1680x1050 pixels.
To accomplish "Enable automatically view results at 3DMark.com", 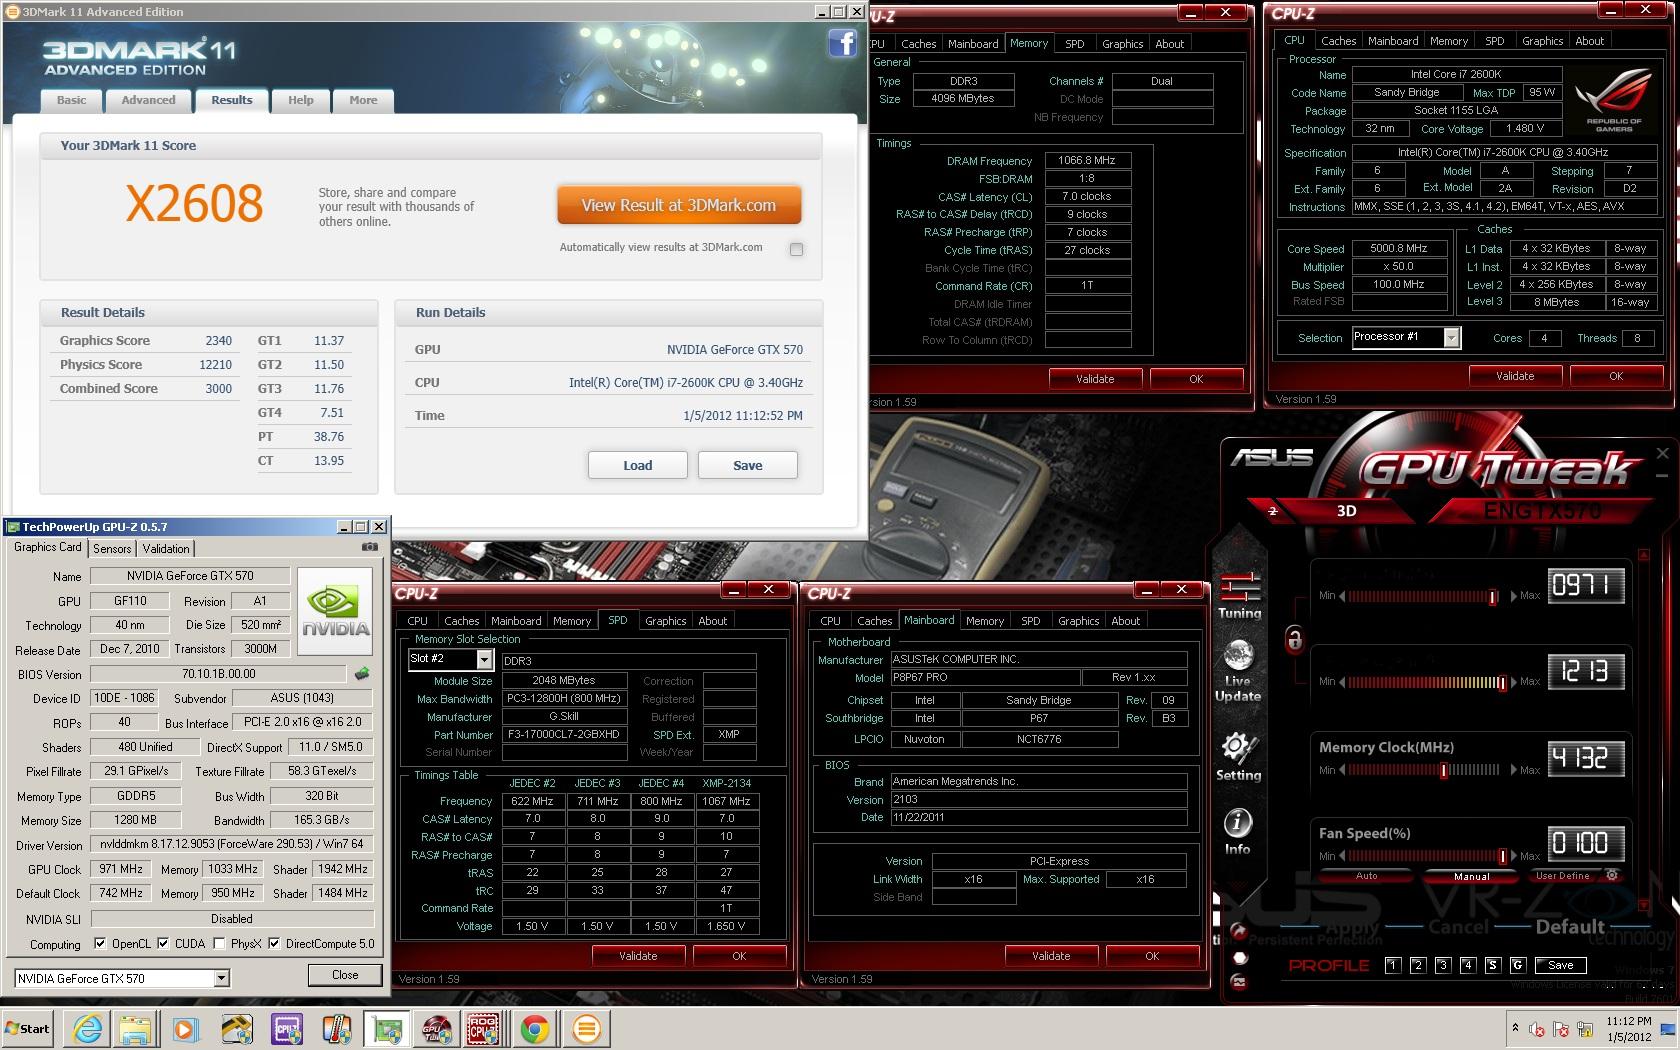I will (796, 249).
